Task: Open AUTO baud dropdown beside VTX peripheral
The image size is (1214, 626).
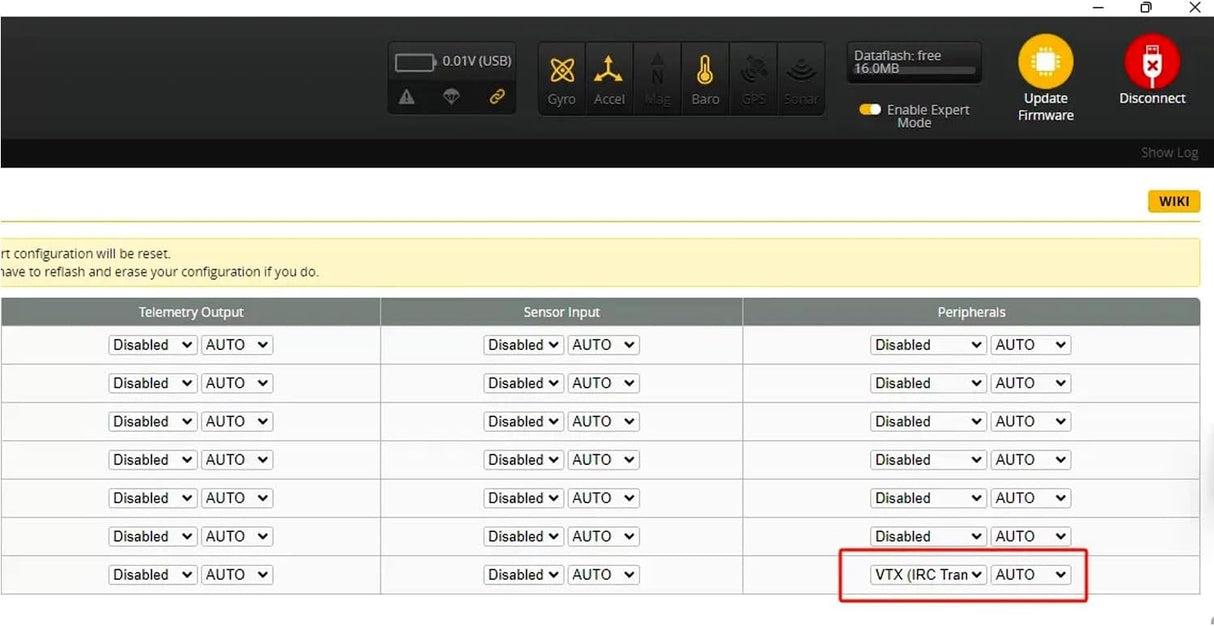Action: pyautogui.click(x=1030, y=575)
